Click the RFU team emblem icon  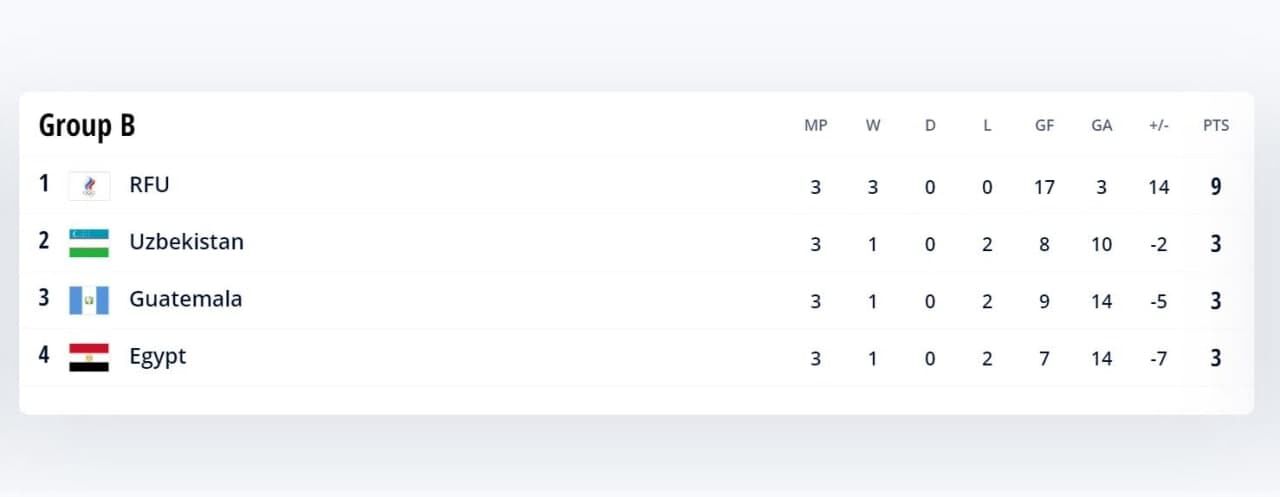pos(89,186)
